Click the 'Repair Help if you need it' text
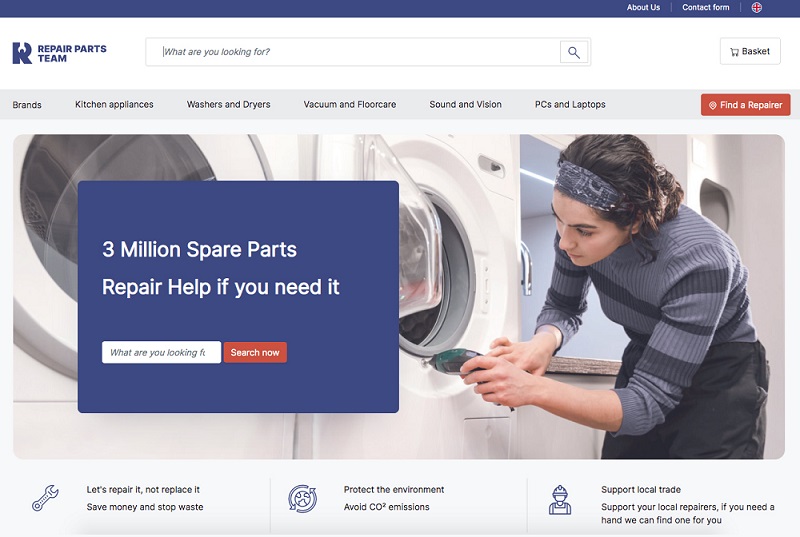This screenshot has width=800, height=537. (220, 287)
